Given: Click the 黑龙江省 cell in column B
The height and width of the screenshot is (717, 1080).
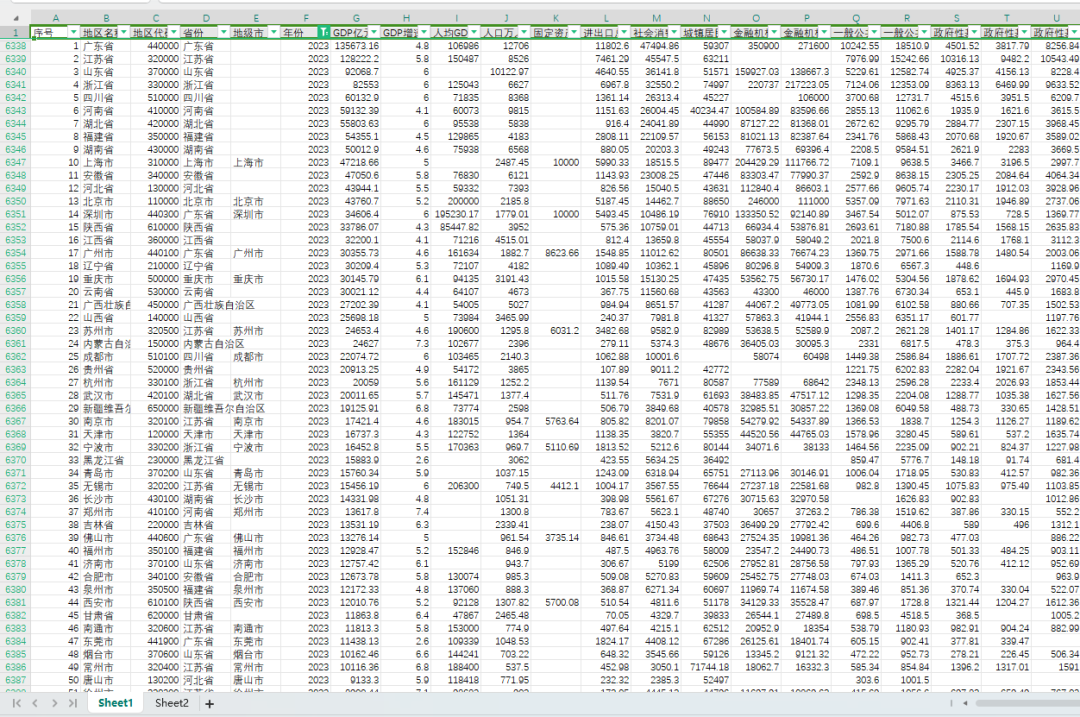Looking at the screenshot, I should point(105,459).
